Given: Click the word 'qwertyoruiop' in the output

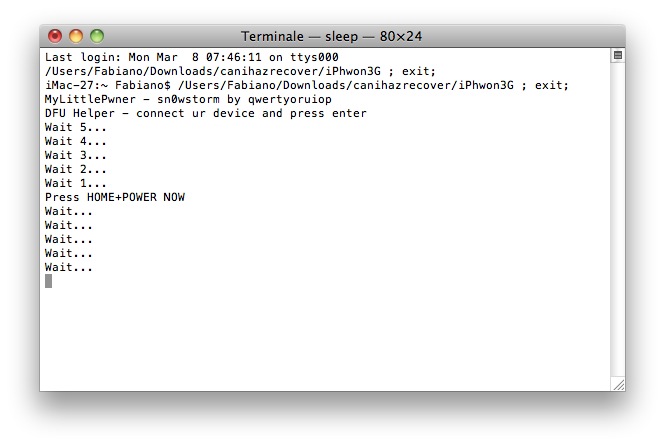Looking at the screenshot, I should [290, 100].
